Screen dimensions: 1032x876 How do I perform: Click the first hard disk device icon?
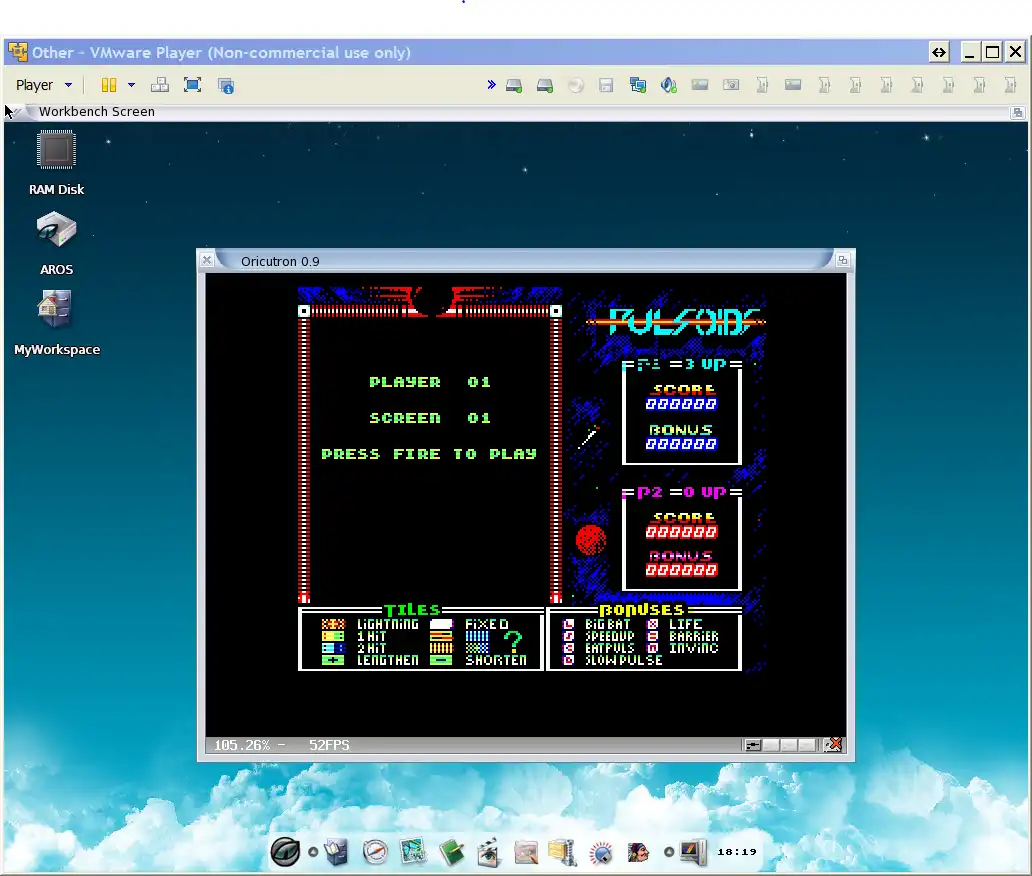point(514,86)
